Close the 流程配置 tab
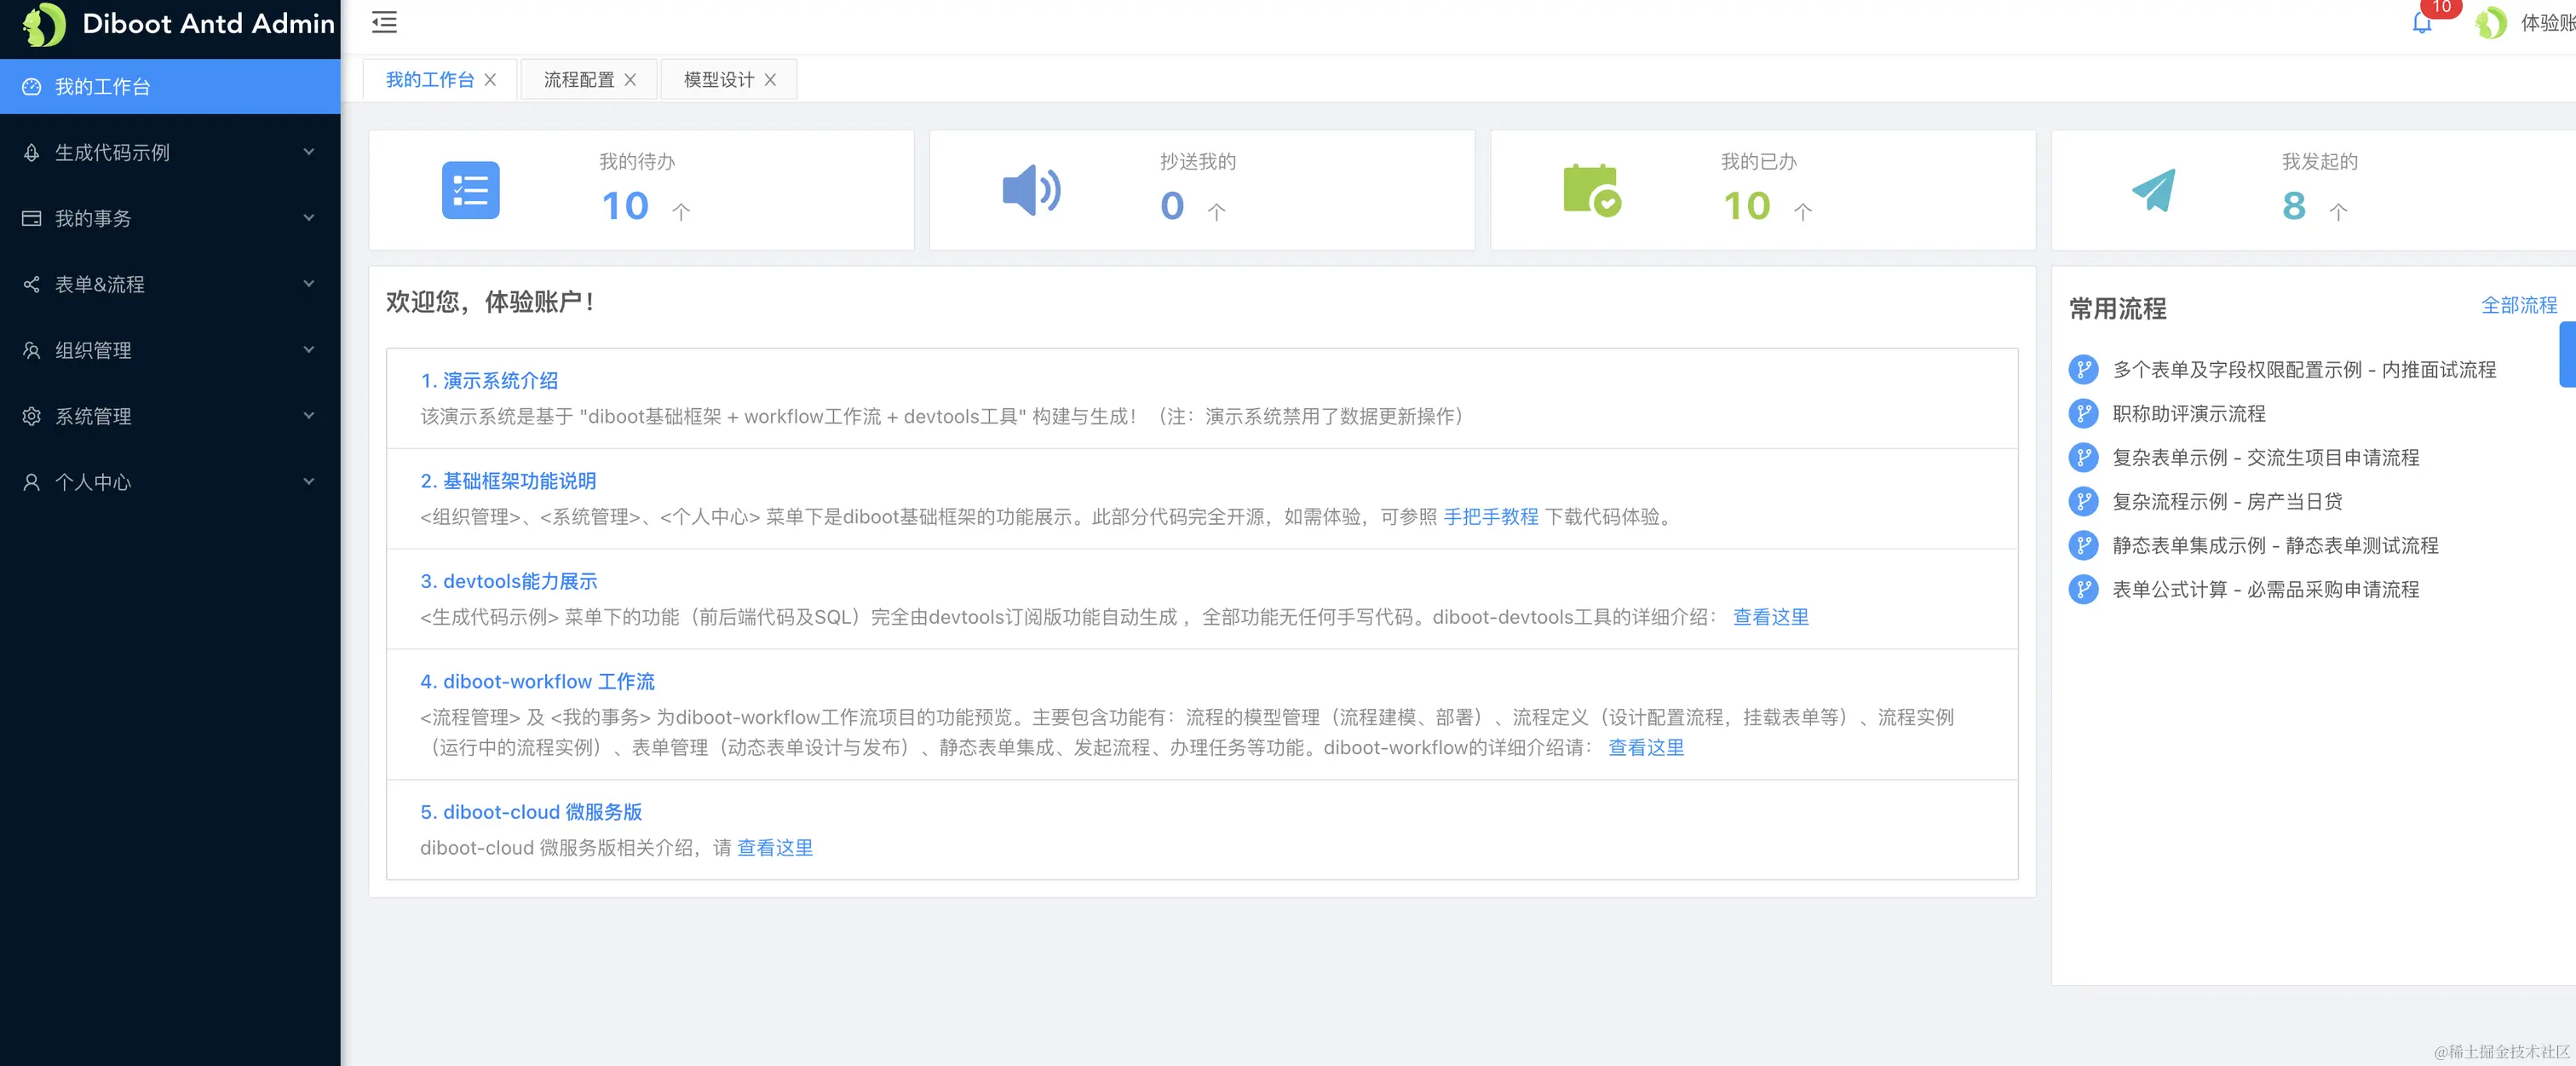The width and height of the screenshot is (2576, 1066). [630, 80]
